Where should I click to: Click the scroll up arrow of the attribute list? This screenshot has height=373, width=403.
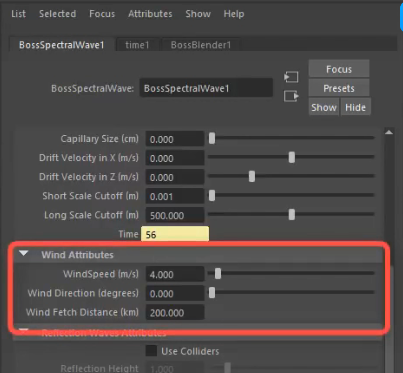(x=389, y=133)
